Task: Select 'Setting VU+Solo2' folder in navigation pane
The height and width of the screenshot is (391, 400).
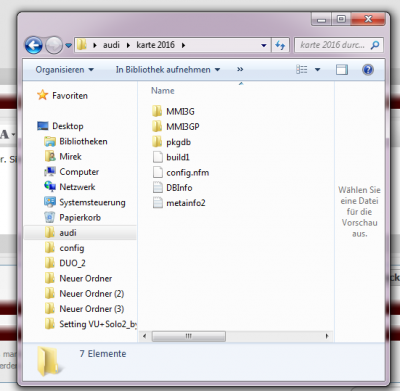Action: pos(98,324)
